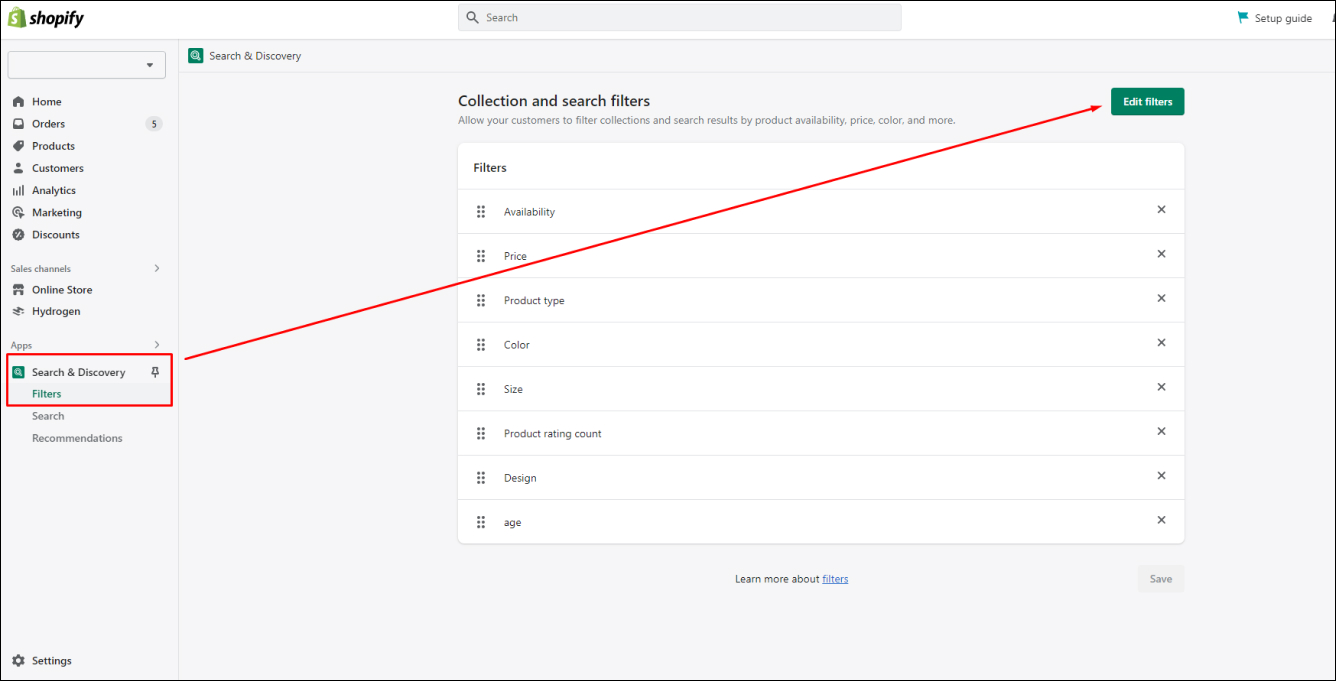Remove the Availability filter
The width and height of the screenshot is (1336, 681).
click(1161, 210)
